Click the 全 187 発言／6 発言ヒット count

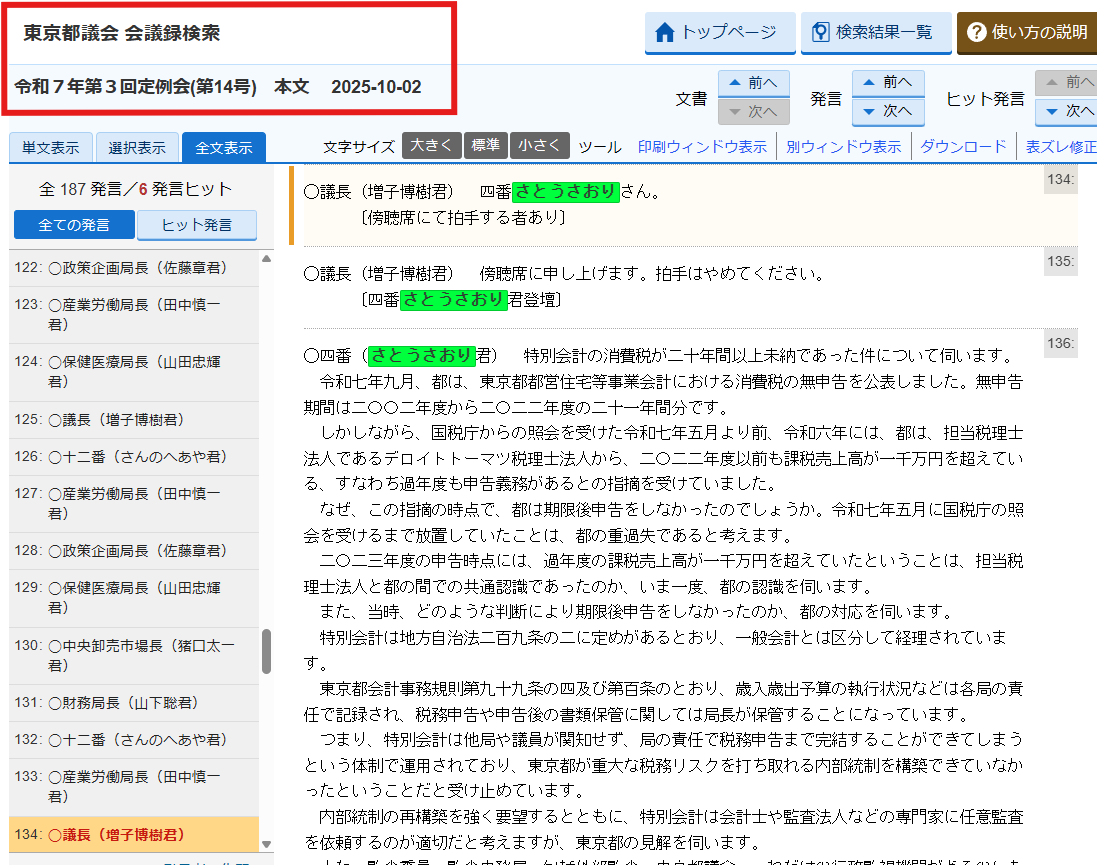pyautogui.click(x=135, y=189)
